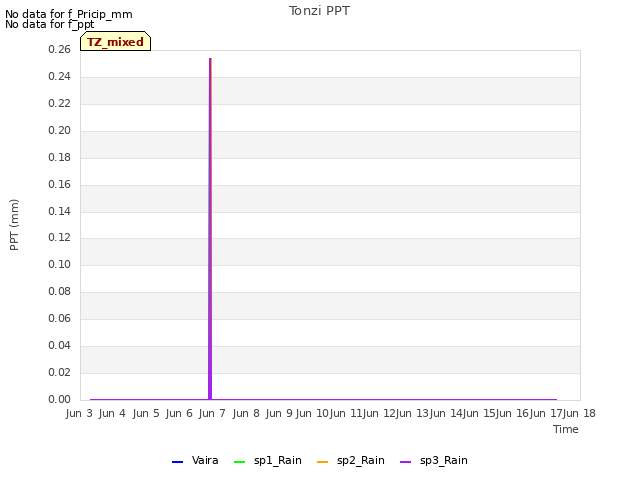This screenshot has height=480, width=640.
Task: Click the Time x-axis title
Action: [x=566, y=429]
